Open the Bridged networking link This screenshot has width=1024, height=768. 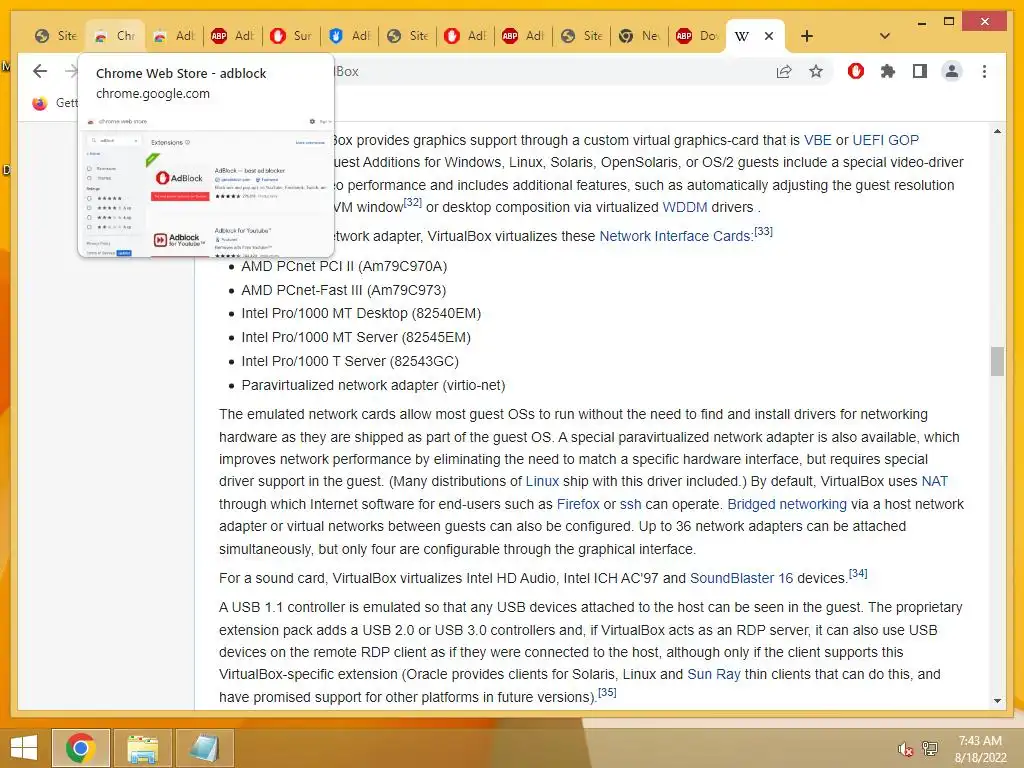[x=786, y=504]
